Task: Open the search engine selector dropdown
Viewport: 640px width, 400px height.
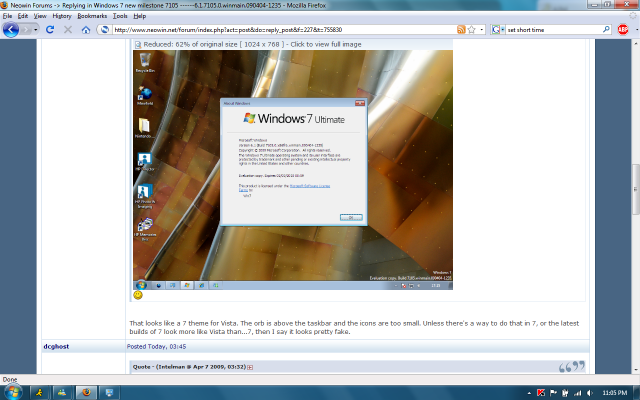Action: click(x=498, y=29)
